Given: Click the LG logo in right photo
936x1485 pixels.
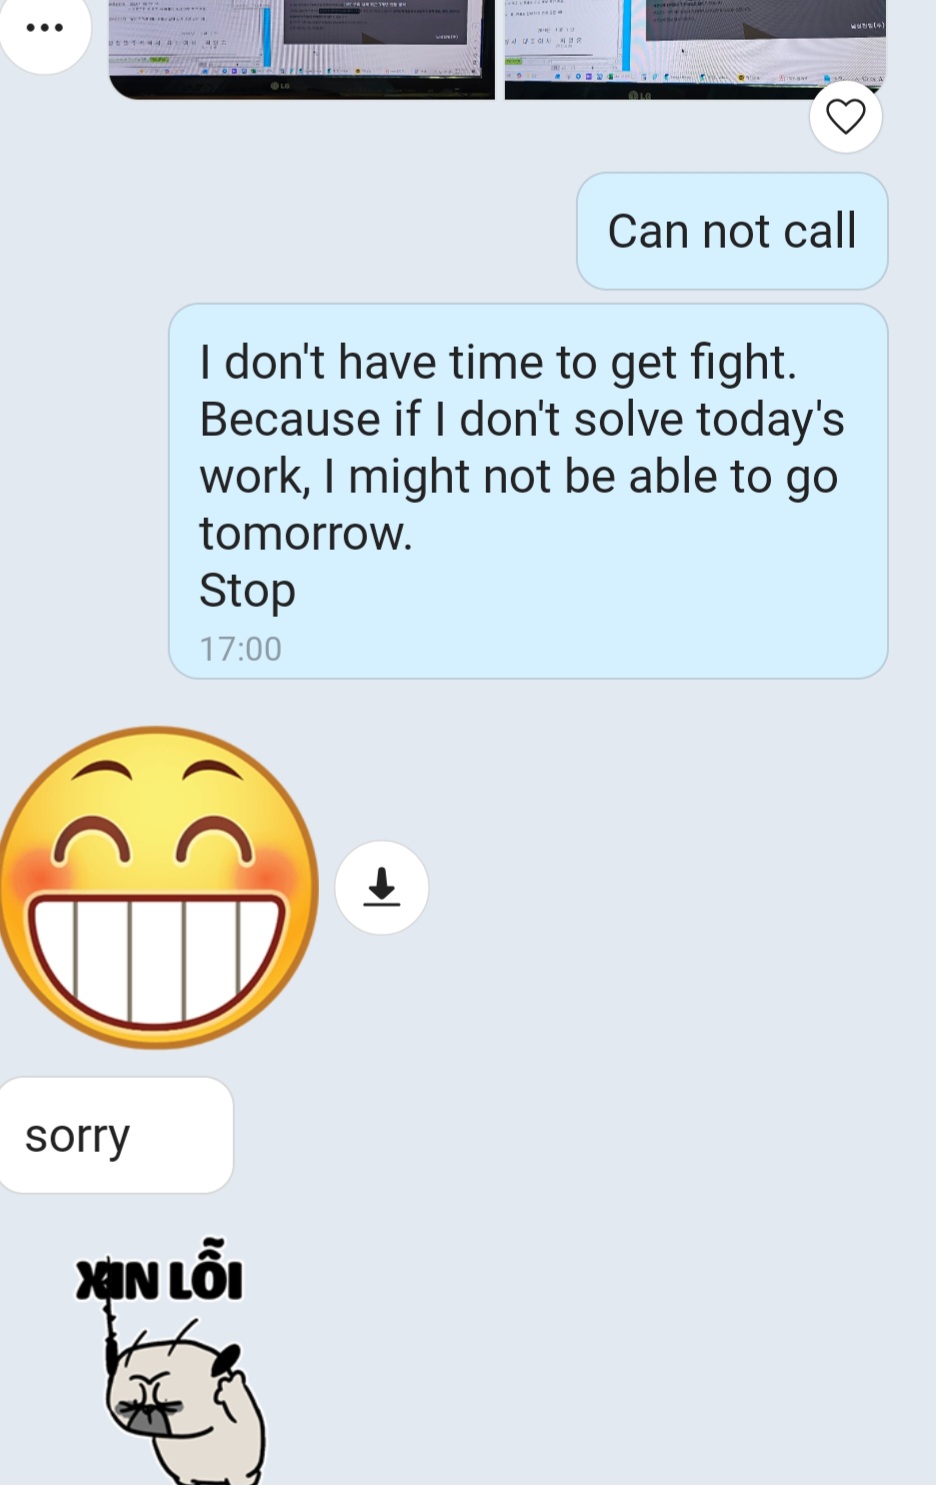Looking at the screenshot, I should [640, 95].
